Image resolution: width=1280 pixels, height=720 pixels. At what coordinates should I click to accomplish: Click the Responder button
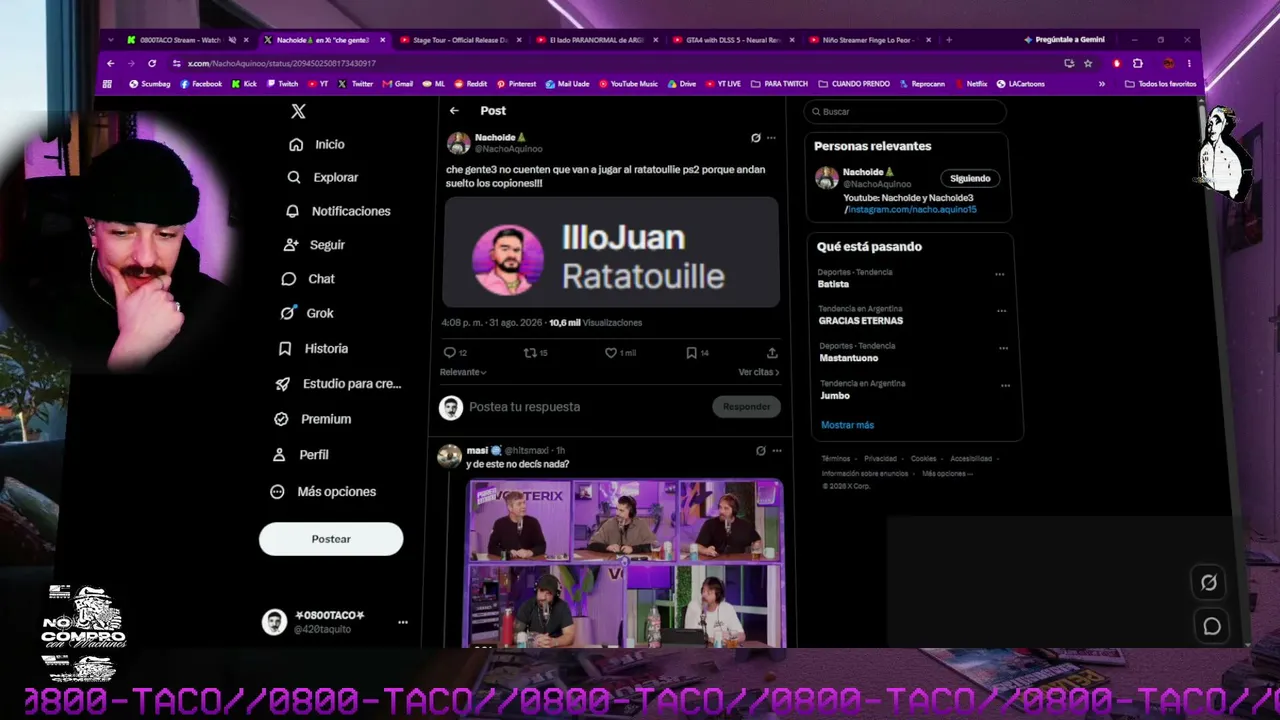(x=746, y=407)
